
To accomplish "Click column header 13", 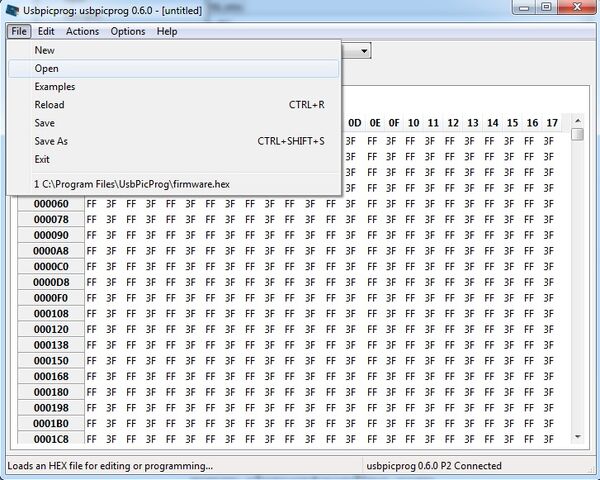I will click(473, 123).
